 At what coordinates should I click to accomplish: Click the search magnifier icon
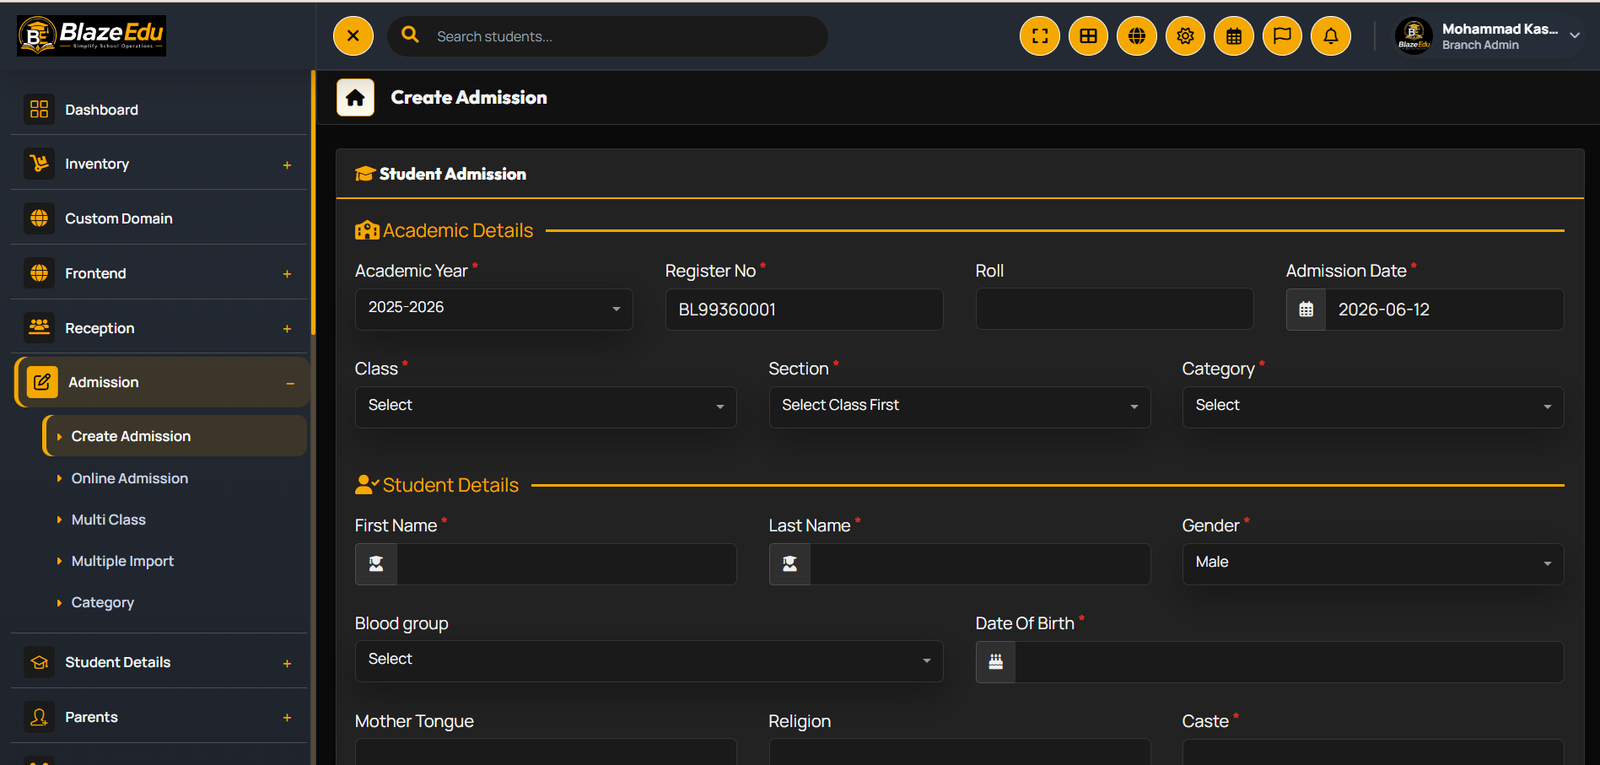(x=410, y=35)
